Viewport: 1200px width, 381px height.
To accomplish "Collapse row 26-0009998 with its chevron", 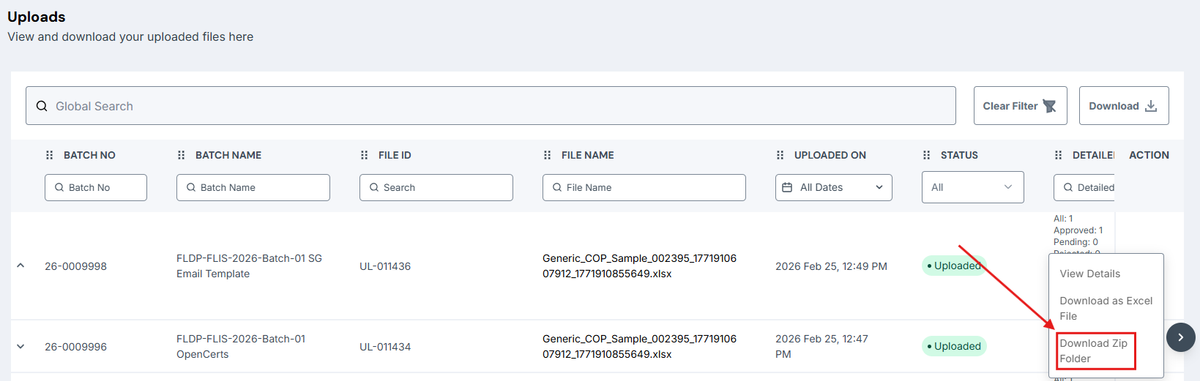I will point(20,266).
